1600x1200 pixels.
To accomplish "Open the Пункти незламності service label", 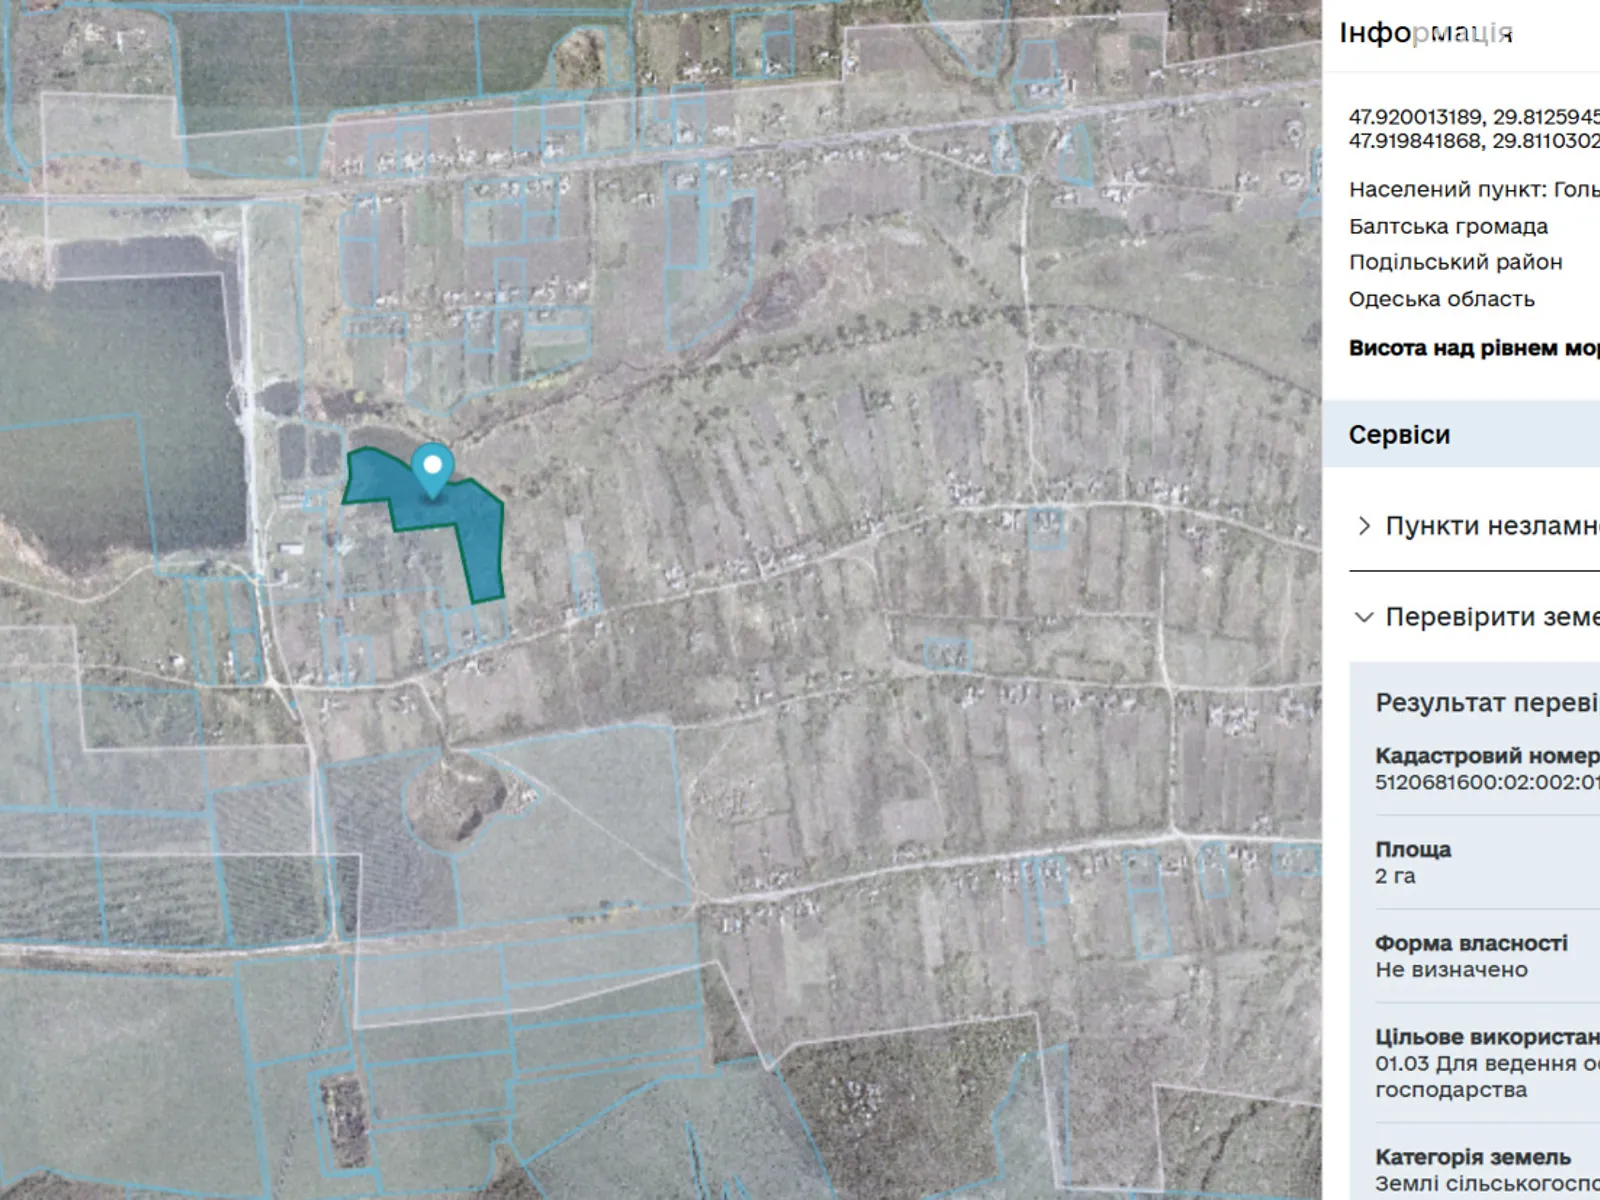I will click(1492, 526).
